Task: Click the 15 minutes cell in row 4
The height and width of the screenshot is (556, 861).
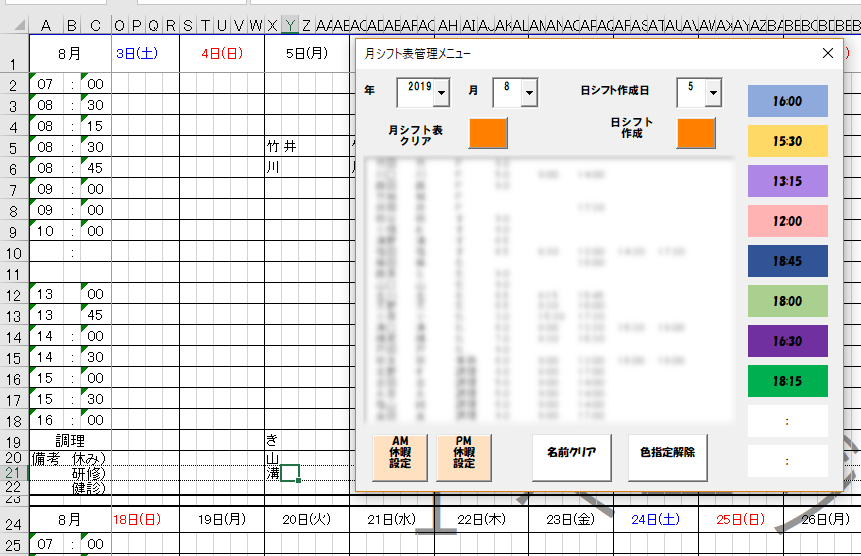Action: coord(96,126)
